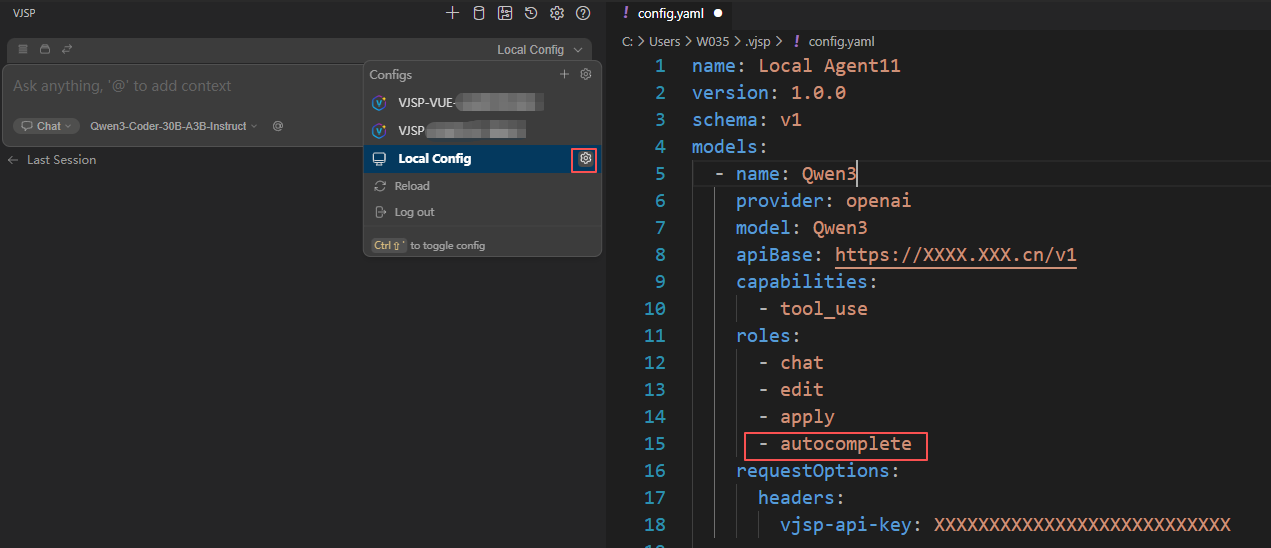Open the Last Session link
Viewport: 1271px width, 548px height.
62,160
